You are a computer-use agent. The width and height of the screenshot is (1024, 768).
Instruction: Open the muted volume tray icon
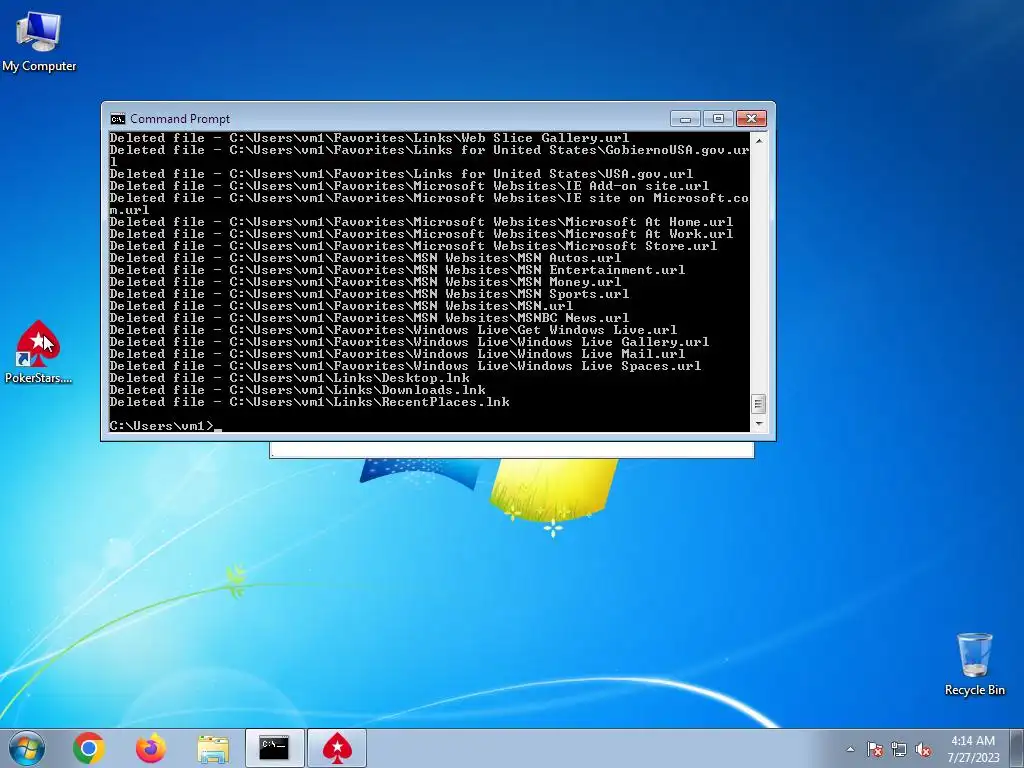(x=923, y=749)
